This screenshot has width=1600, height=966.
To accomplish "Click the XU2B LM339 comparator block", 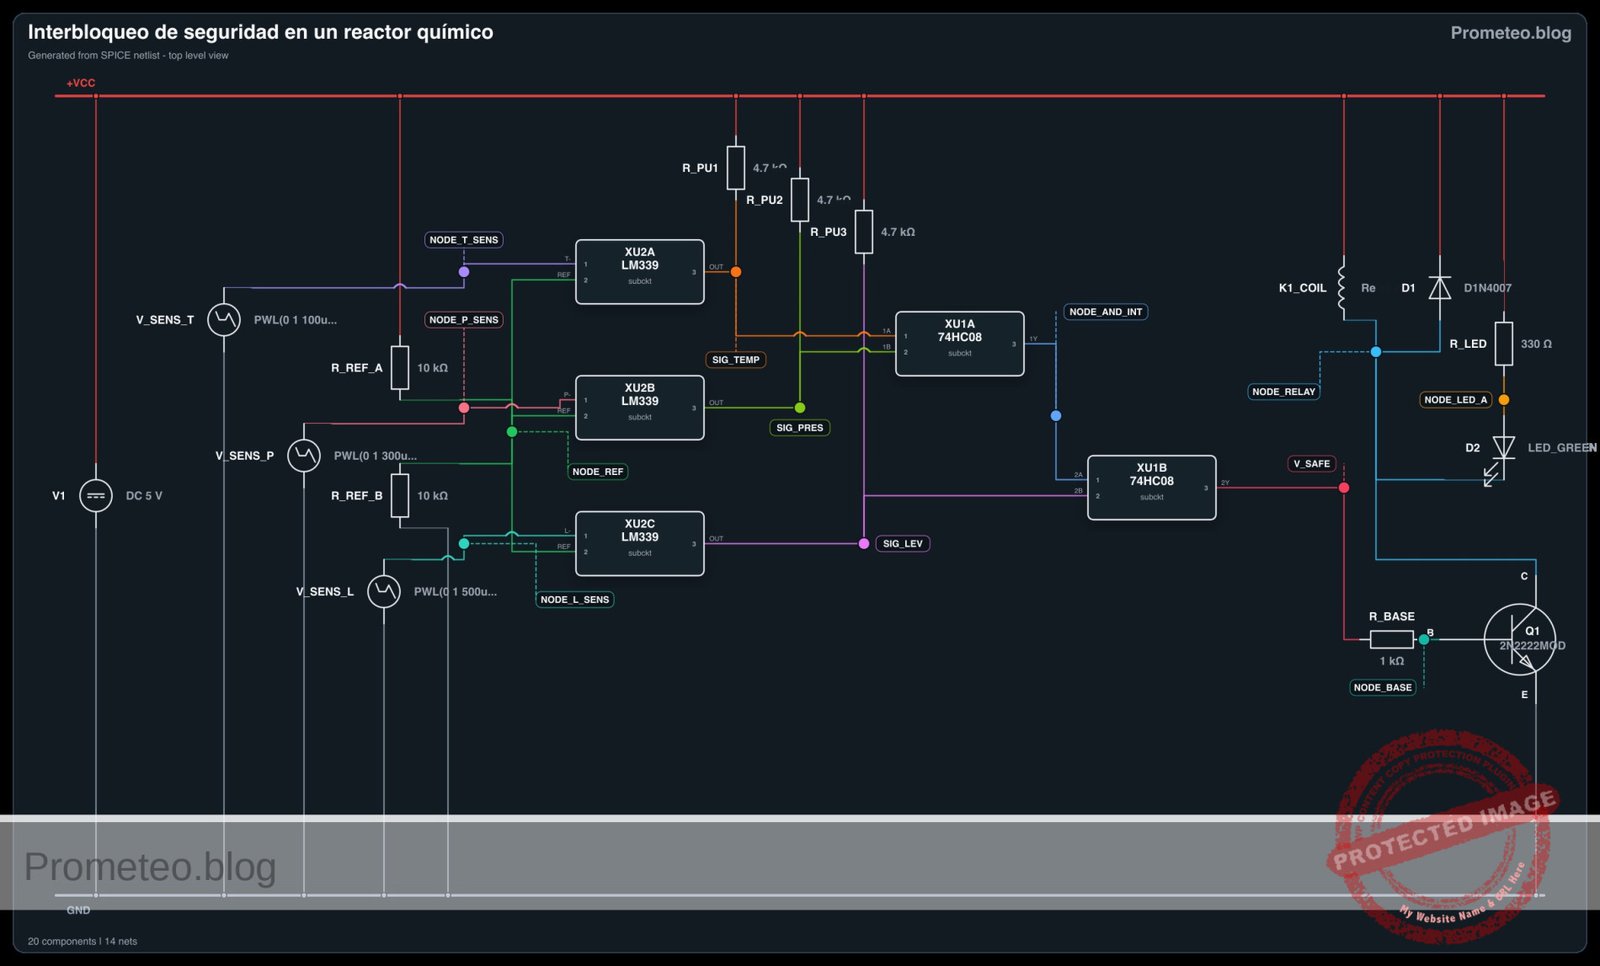I will (x=640, y=408).
